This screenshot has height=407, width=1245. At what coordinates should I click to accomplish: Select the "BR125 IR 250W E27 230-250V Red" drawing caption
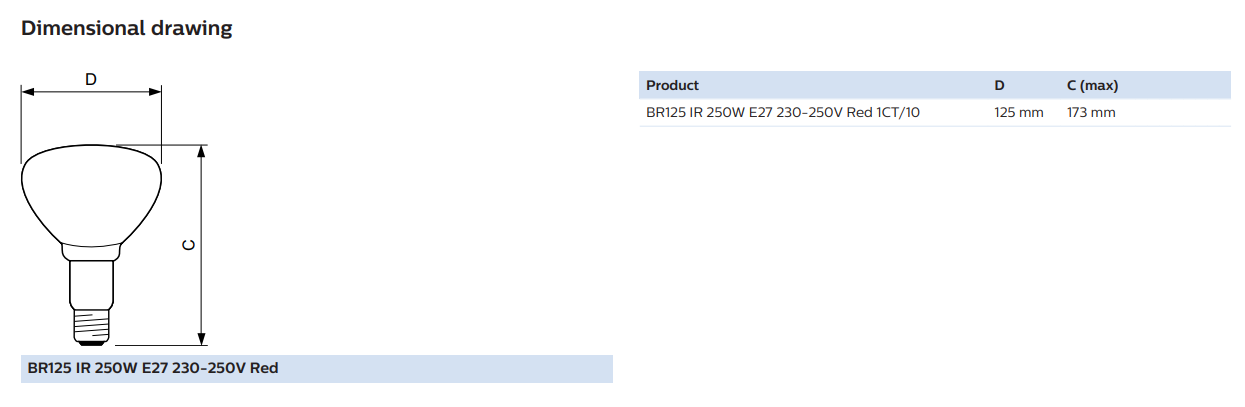pos(152,369)
